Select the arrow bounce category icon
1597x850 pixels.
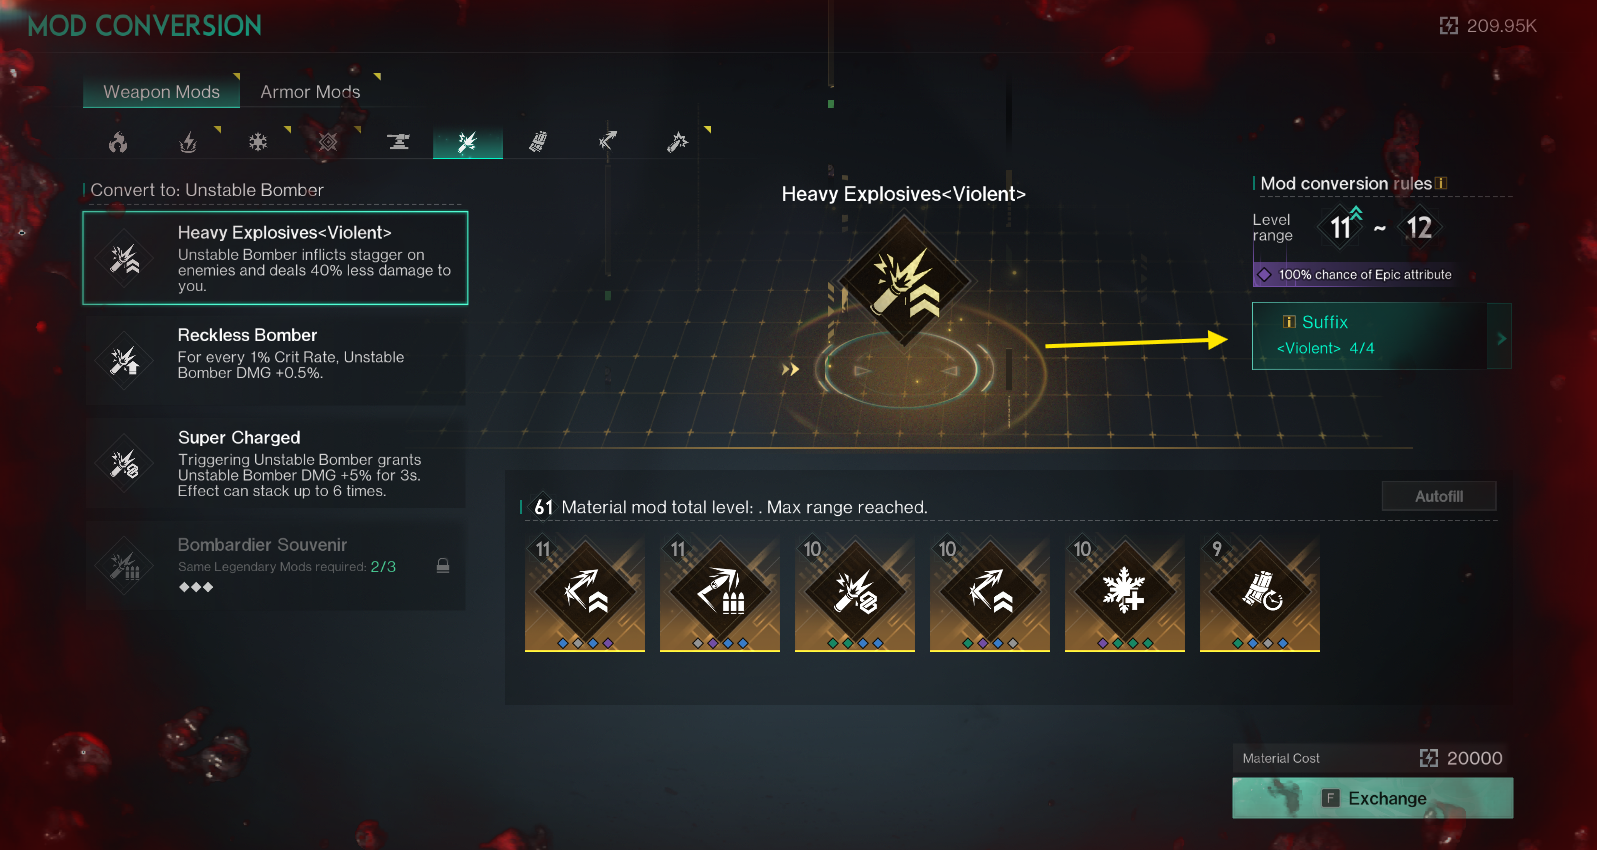click(x=608, y=142)
